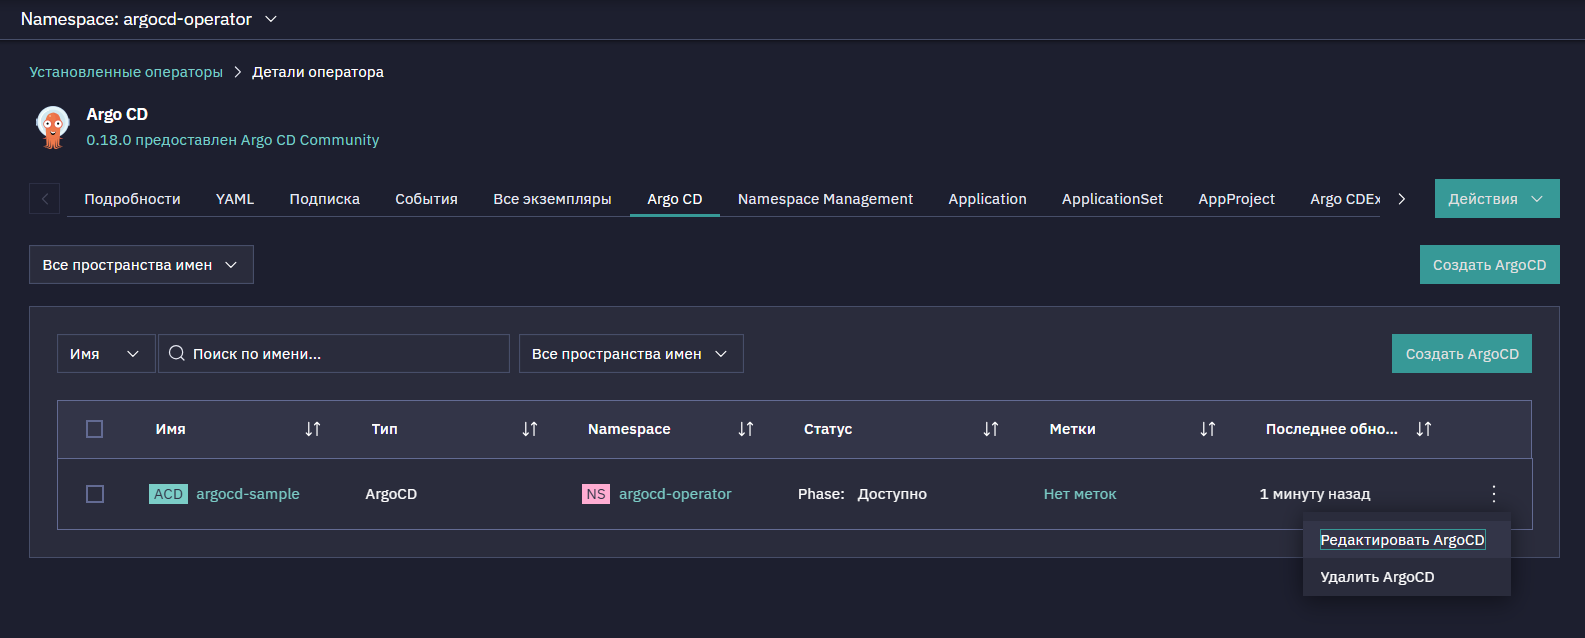This screenshot has width=1585, height=638.
Task: Open the Действия dropdown
Action: [x=1497, y=199]
